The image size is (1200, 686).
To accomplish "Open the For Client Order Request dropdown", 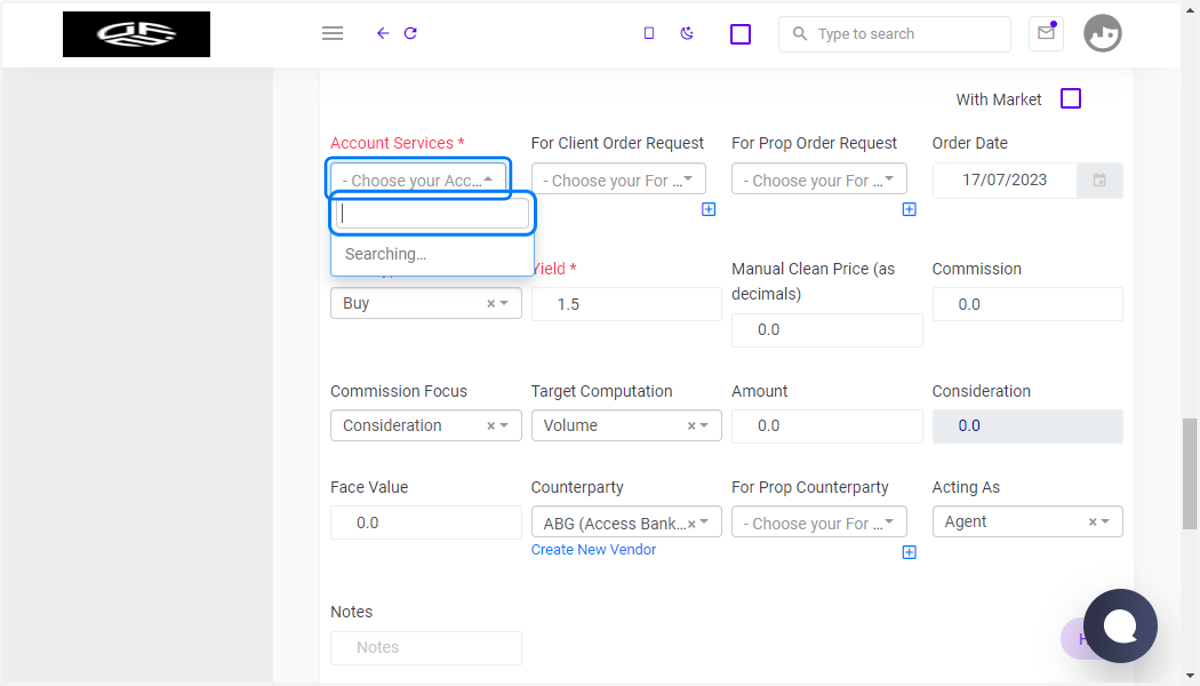I will (x=618, y=180).
